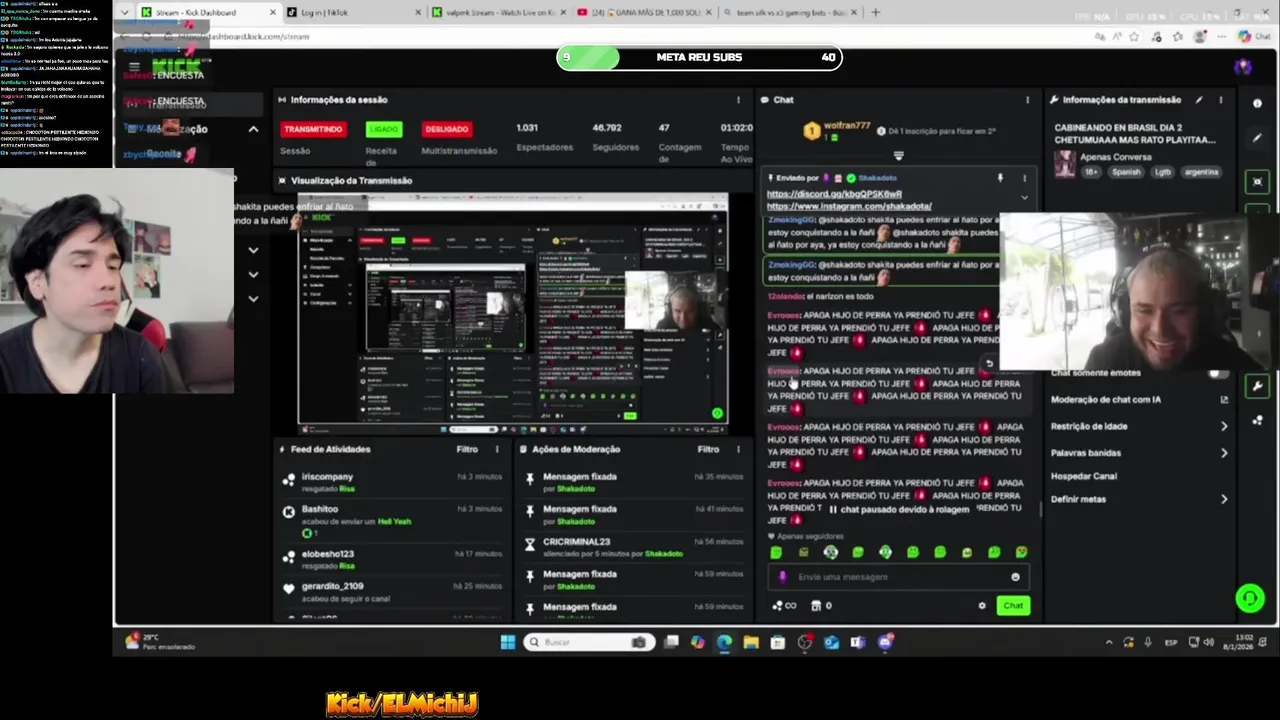Screen dimensions: 1280x720
Task: Open a new browser tab with plus
Action: (x=876, y=12)
